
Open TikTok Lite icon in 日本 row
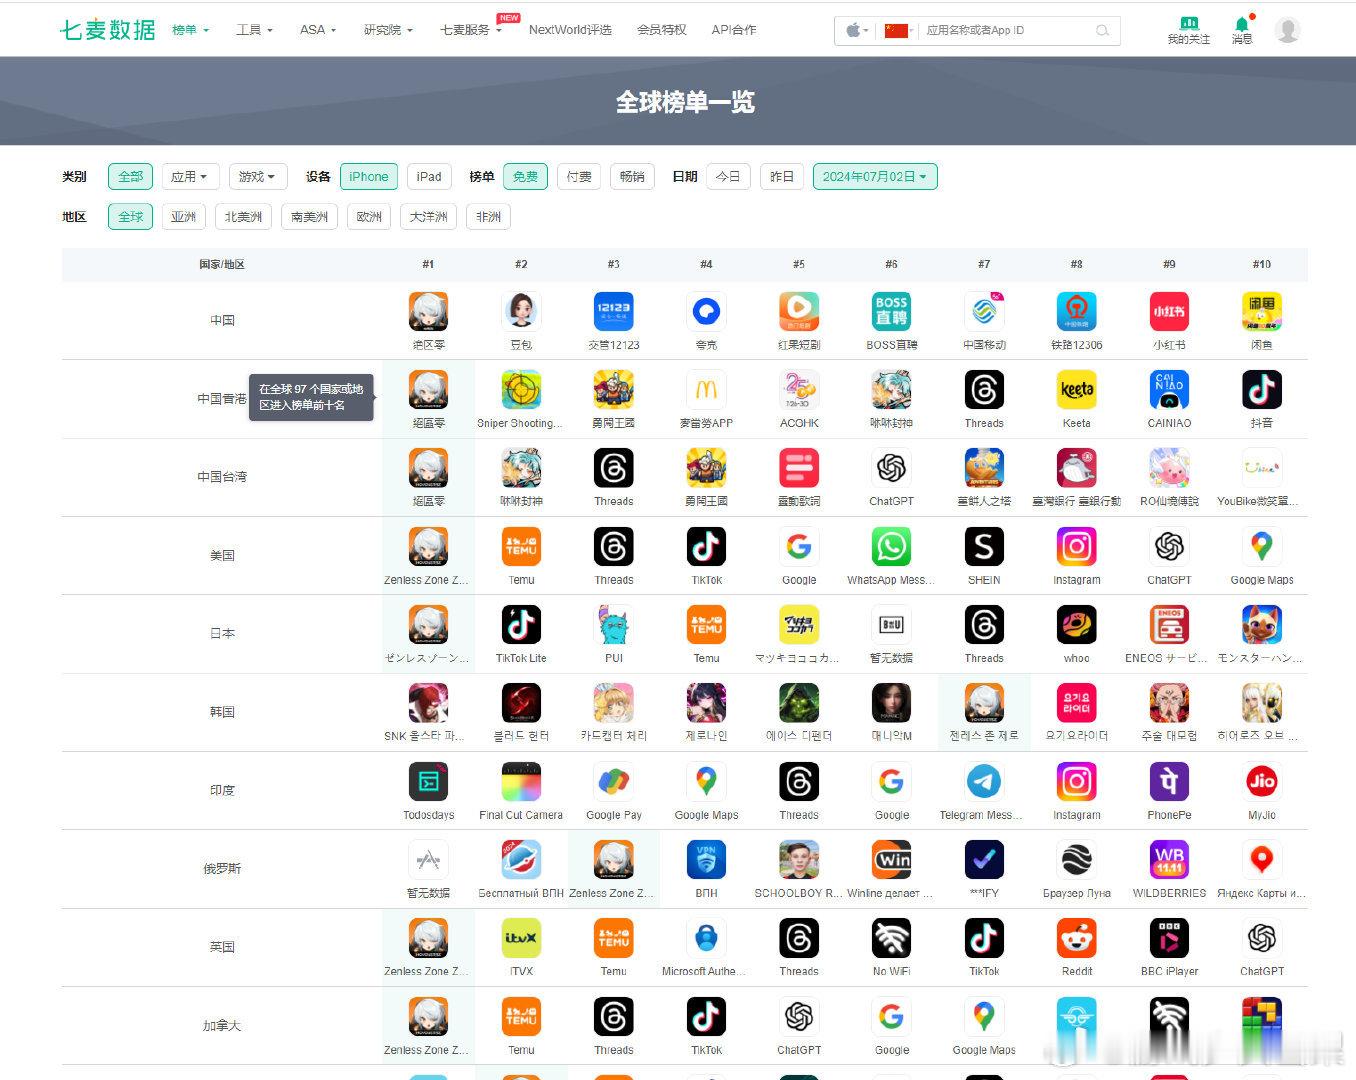click(521, 625)
